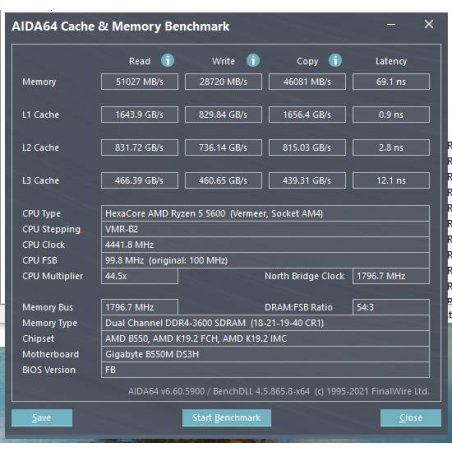Click the North Bridge Clock label
This screenshot has width=452, height=452.
point(304,276)
